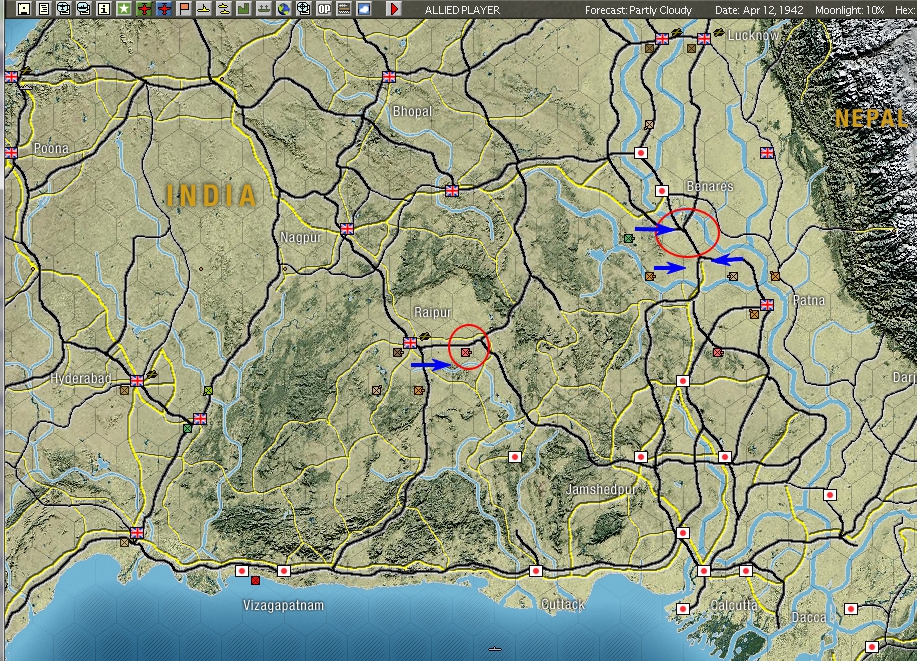Click the green factory industry icon
This screenshot has height=661, width=917.
click(244, 9)
